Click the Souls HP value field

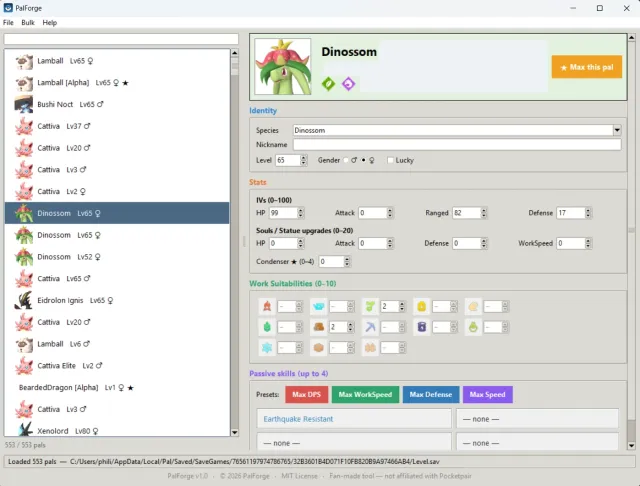pyautogui.click(x=283, y=243)
